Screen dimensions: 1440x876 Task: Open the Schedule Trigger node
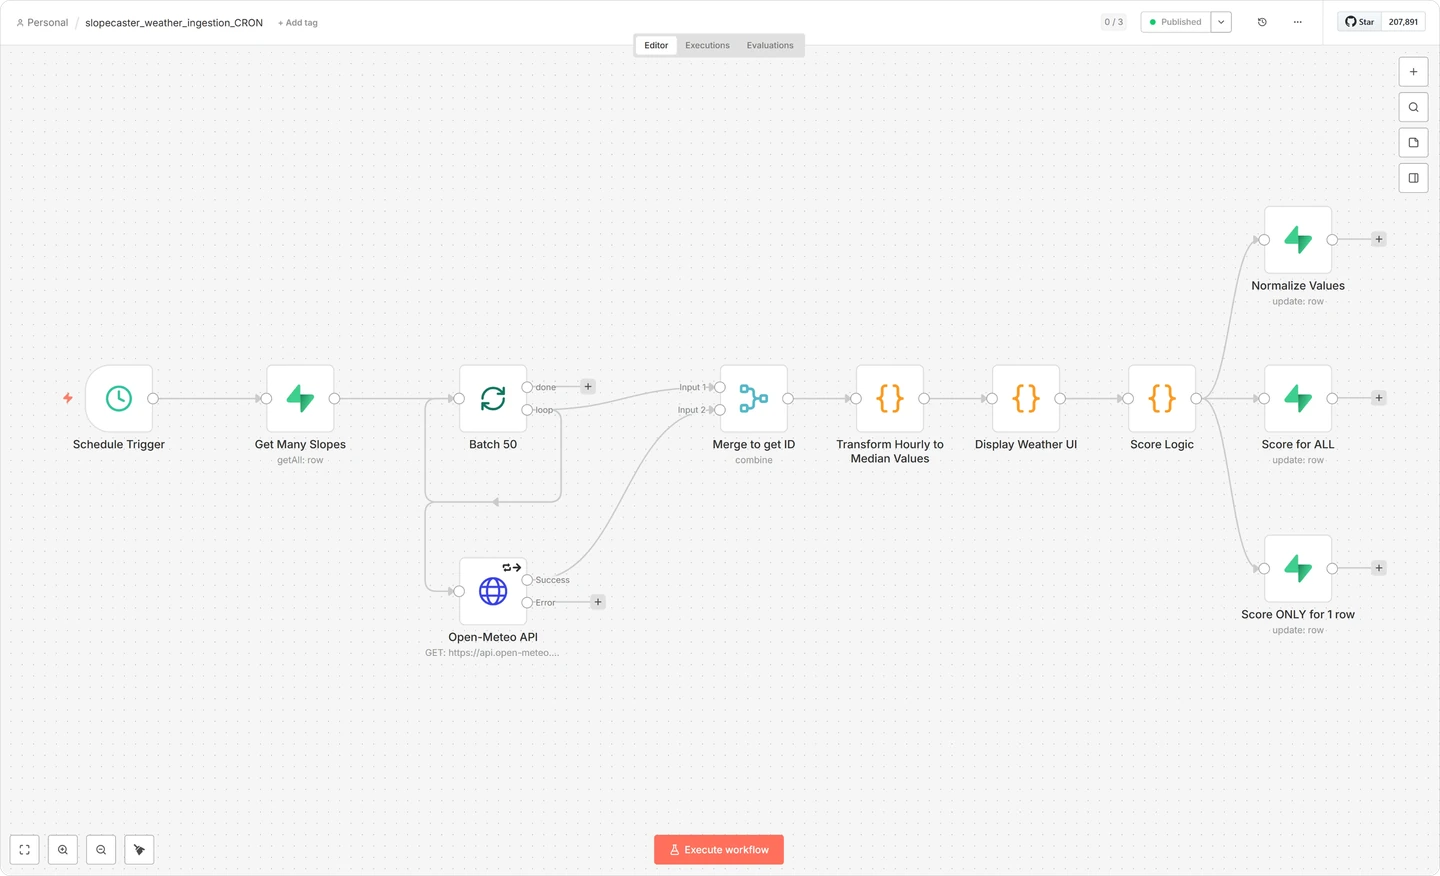pos(119,398)
